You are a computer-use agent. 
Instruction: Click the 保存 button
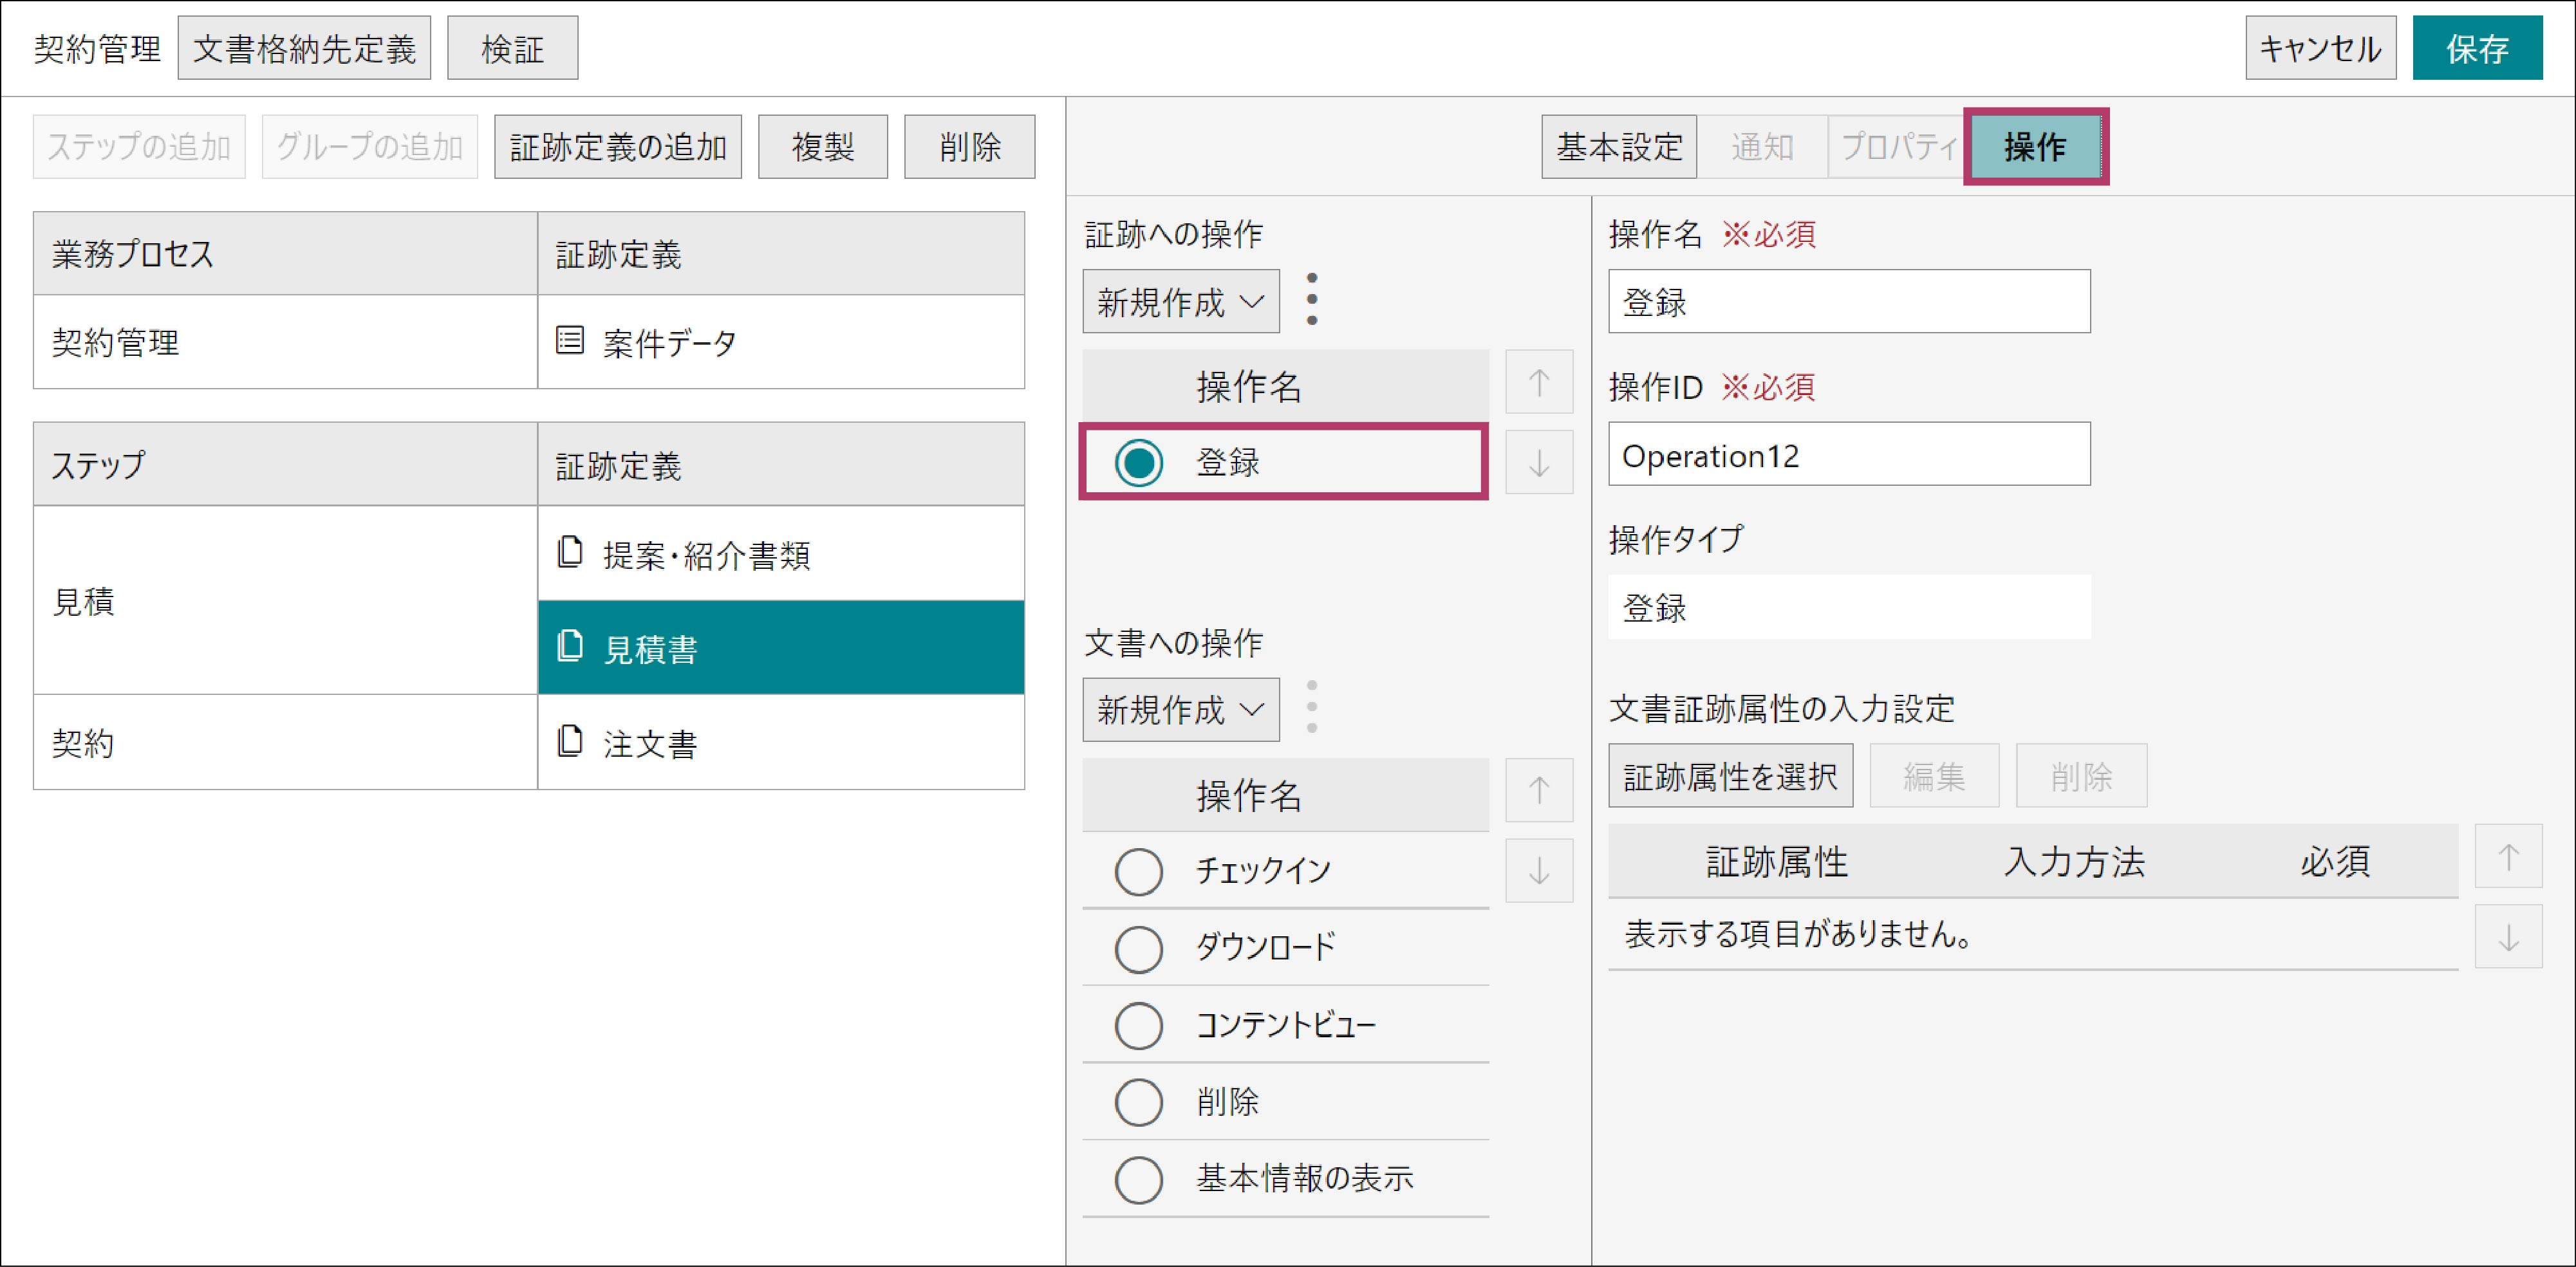point(2477,48)
